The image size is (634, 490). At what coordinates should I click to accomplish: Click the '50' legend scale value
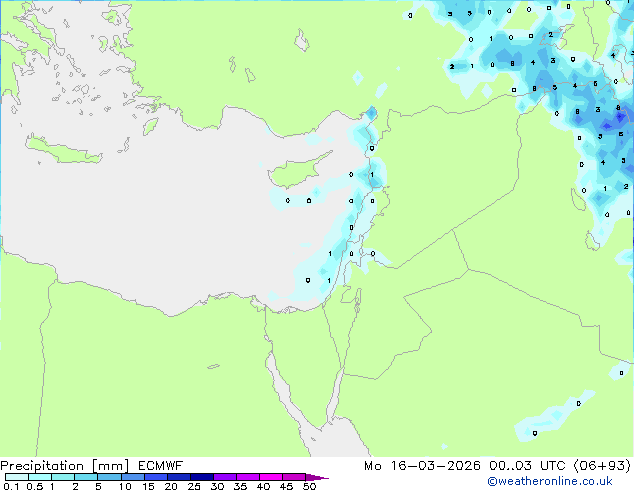pyautogui.click(x=309, y=486)
